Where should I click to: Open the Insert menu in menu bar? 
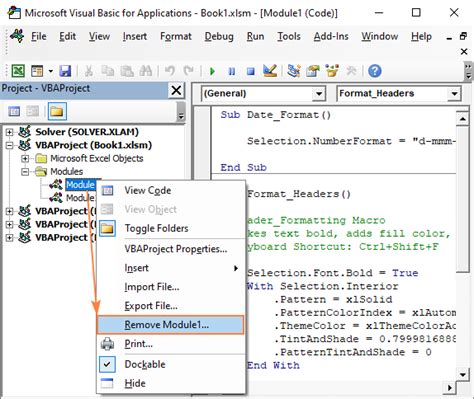[x=135, y=36]
